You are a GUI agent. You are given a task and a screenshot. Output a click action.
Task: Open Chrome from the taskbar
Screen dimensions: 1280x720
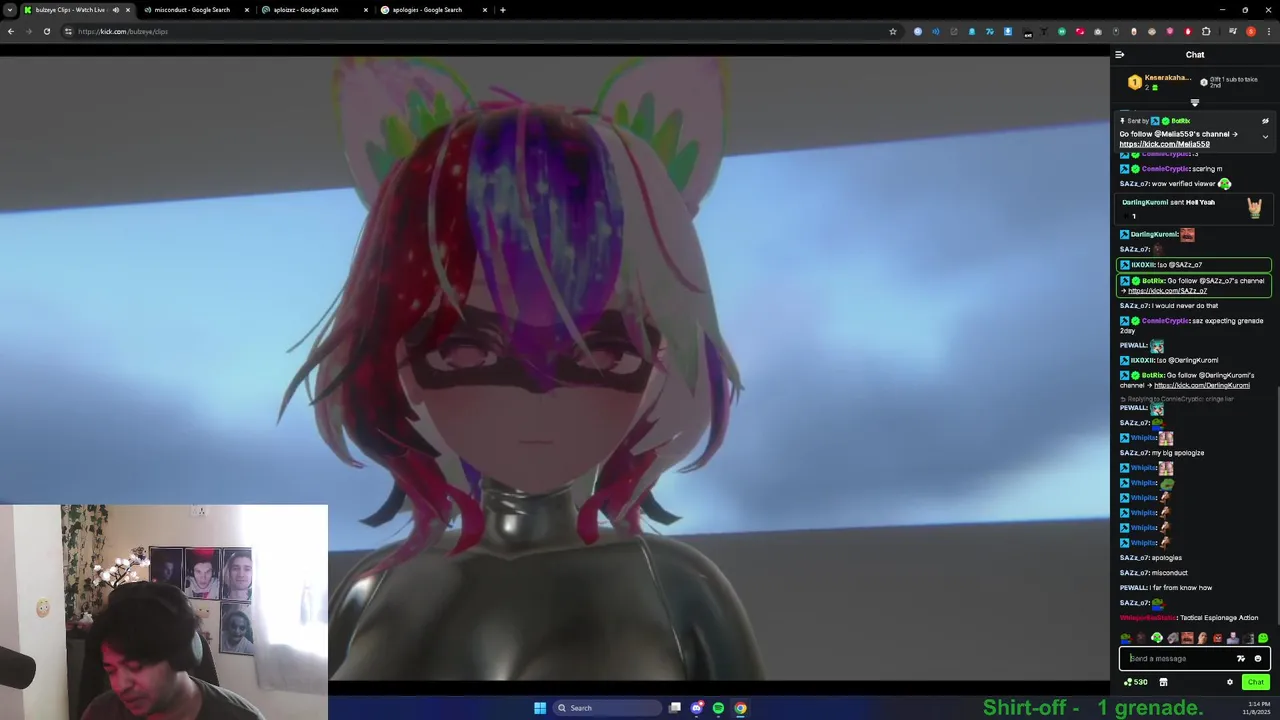click(740, 708)
